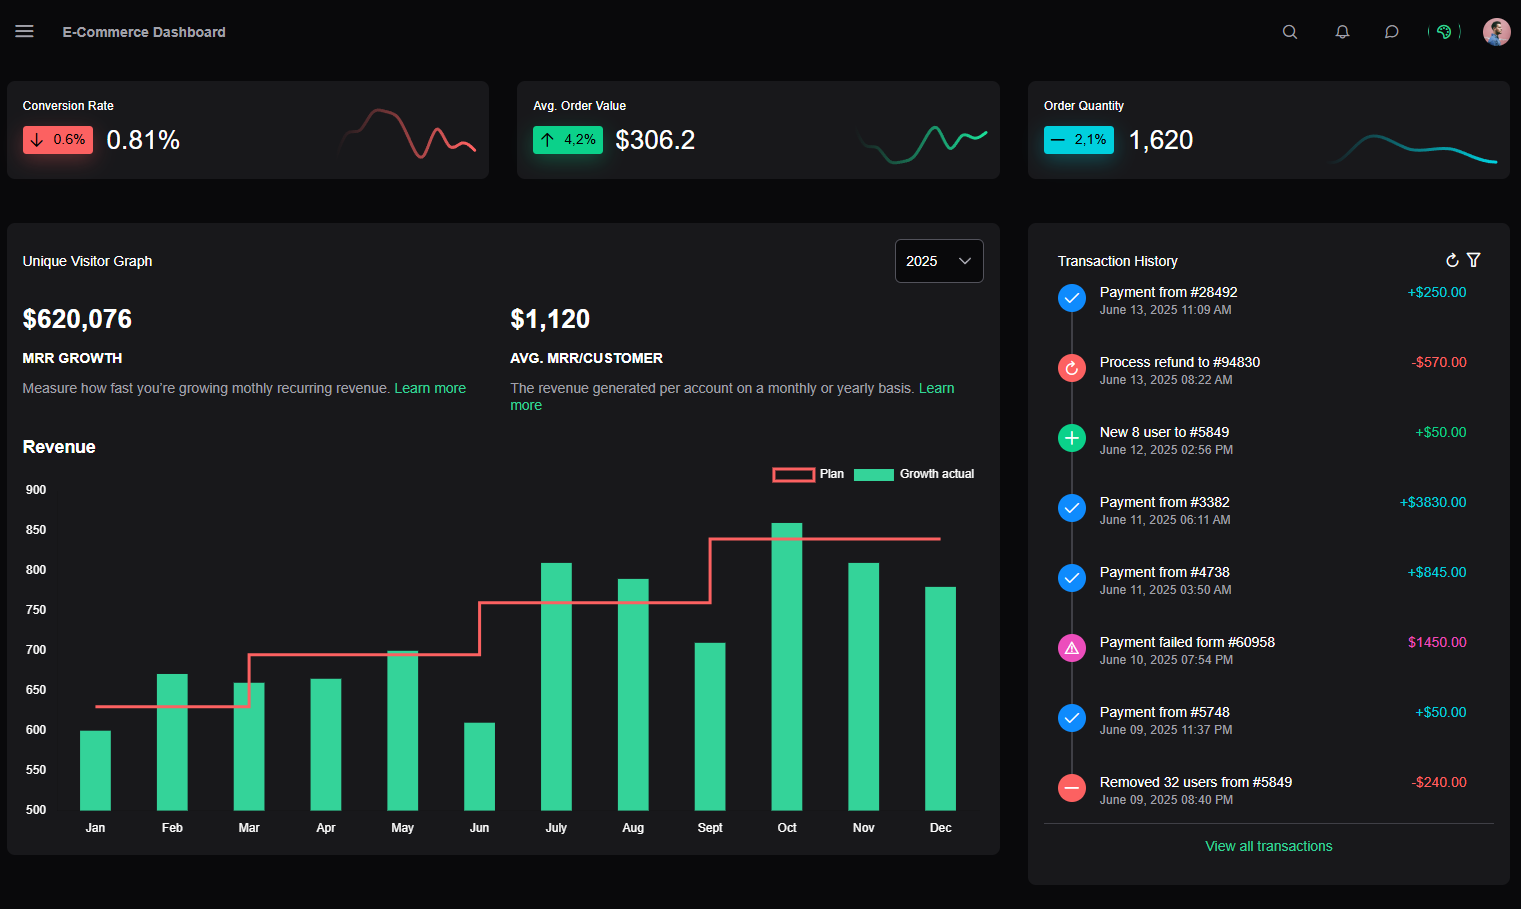Image resolution: width=1521 pixels, height=909 pixels.
Task: Expand the Conversion Rate decrease badge
Action: pyautogui.click(x=57, y=140)
